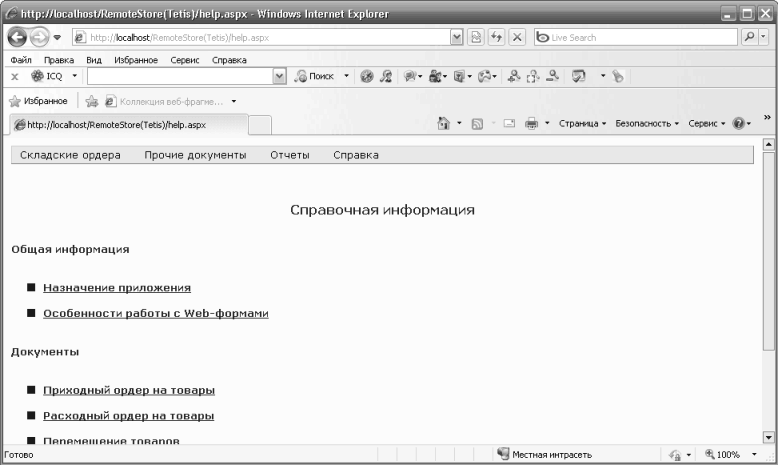778x465 pixels.
Task: Open Коллекция веб-фрагментов favorites link
Action: coord(164,101)
